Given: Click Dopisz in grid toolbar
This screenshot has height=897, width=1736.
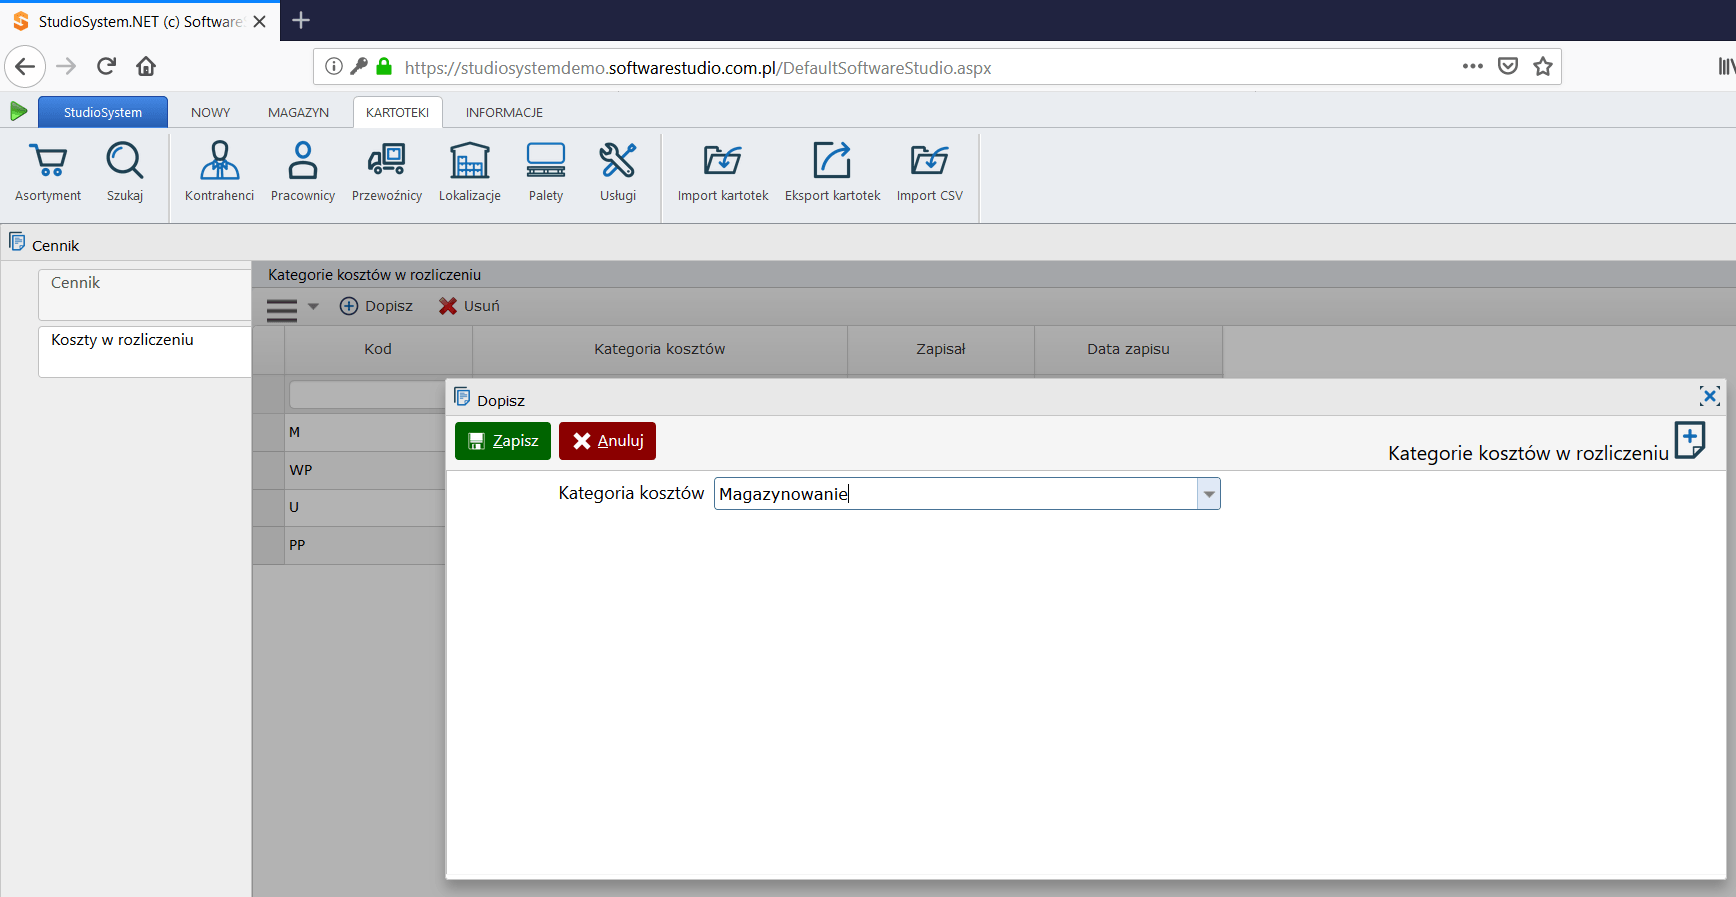Looking at the screenshot, I should click(376, 306).
